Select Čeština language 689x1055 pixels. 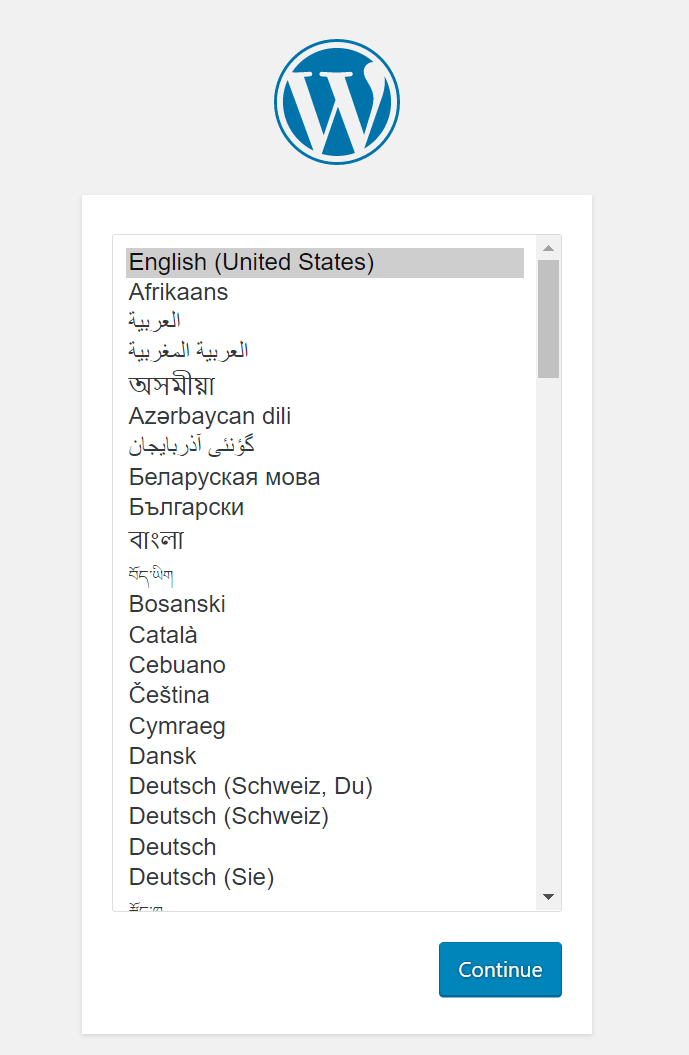325,695
